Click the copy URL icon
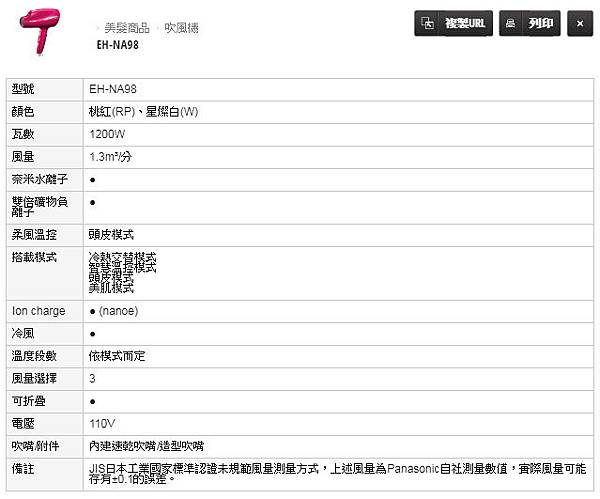 (427, 23)
